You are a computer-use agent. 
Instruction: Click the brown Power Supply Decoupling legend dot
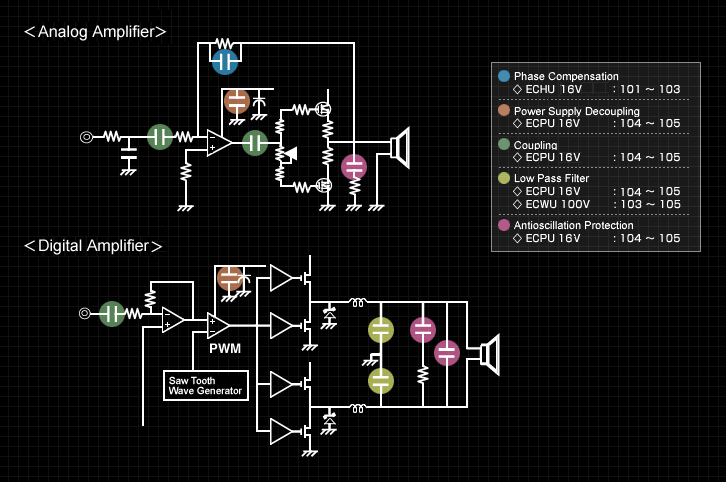pyautogui.click(x=503, y=110)
